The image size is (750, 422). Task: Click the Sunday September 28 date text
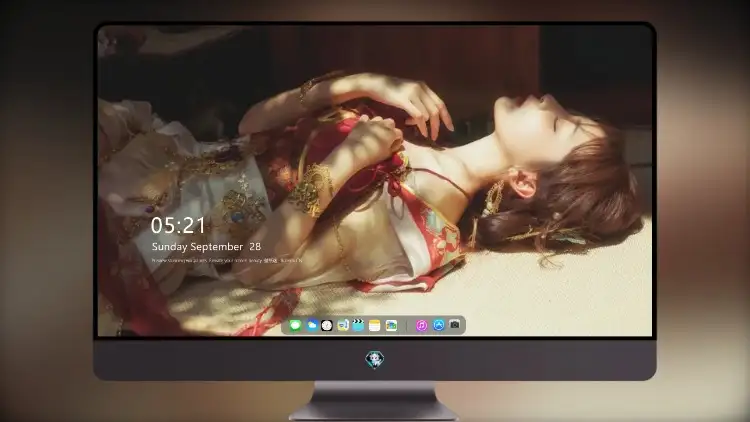(206, 247)
